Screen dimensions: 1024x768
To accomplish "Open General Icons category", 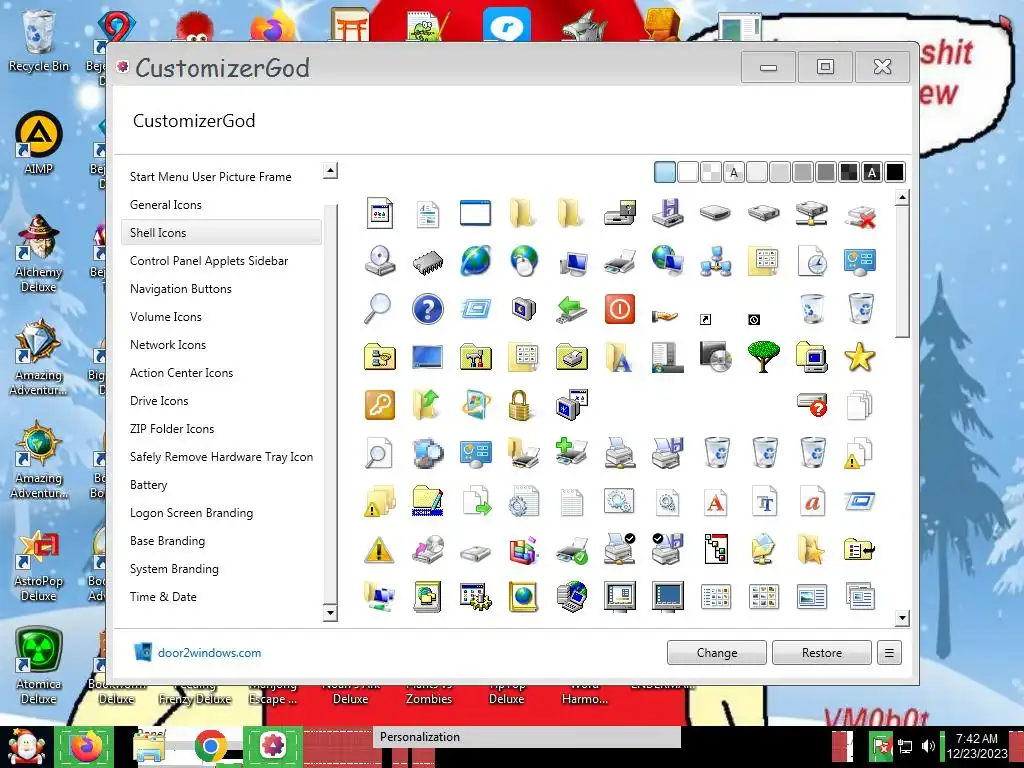I will (x=166, y=205).
